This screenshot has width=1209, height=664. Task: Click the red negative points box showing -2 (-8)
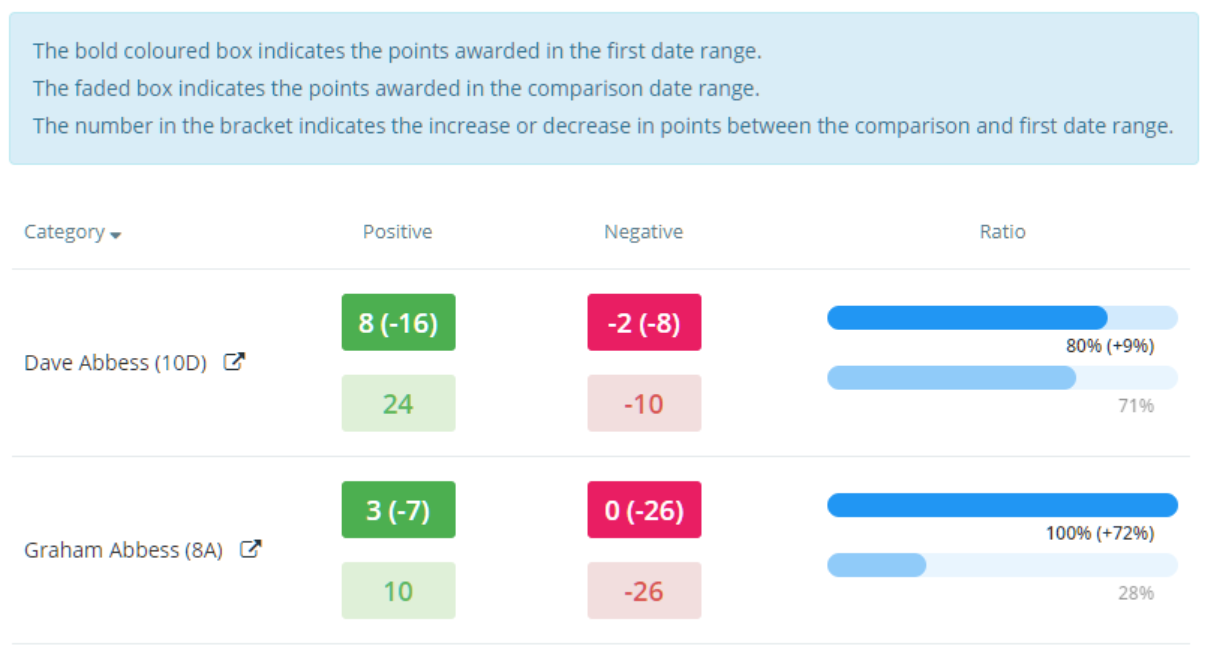coord(644,322)
